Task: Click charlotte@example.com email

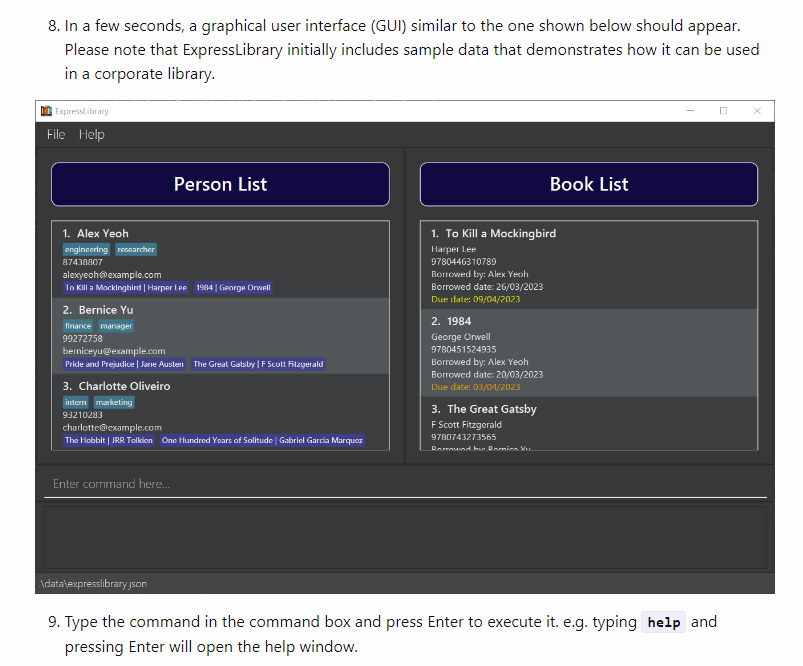Action: point(112,427)
